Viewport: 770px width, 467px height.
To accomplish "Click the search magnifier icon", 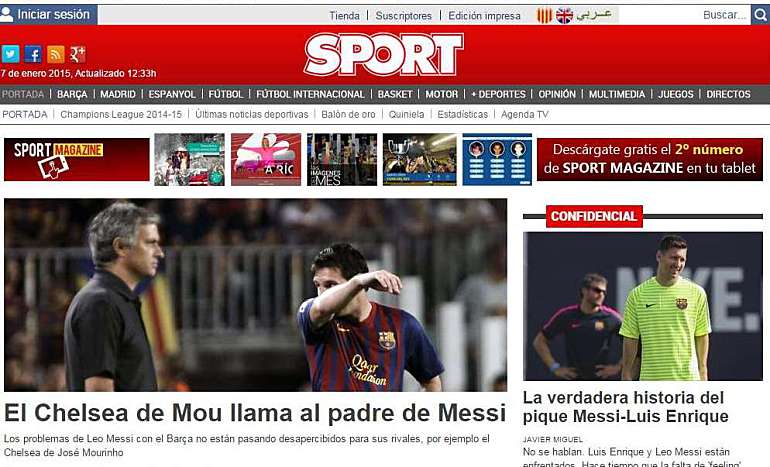I will tap(760, 15).
